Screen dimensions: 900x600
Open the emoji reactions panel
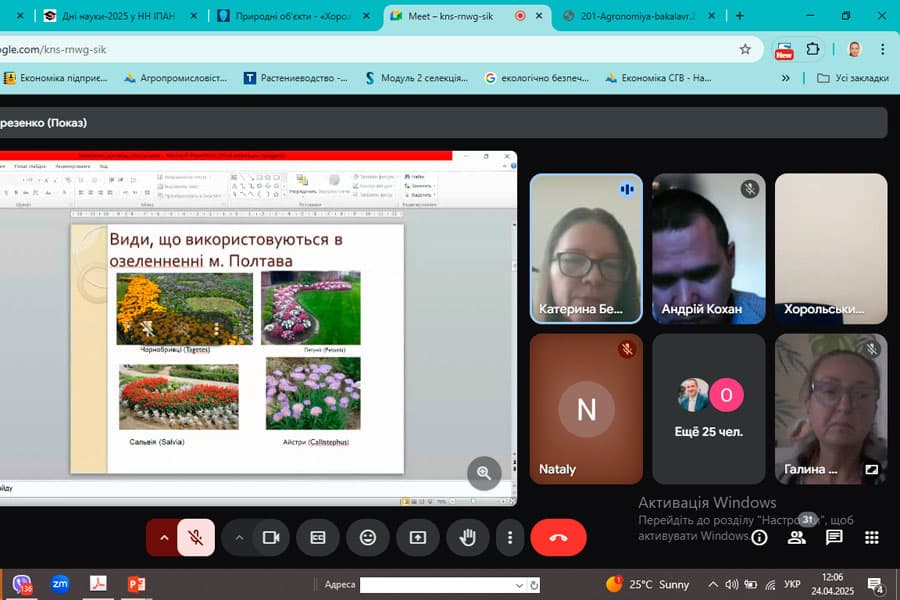tap(368, 537)
